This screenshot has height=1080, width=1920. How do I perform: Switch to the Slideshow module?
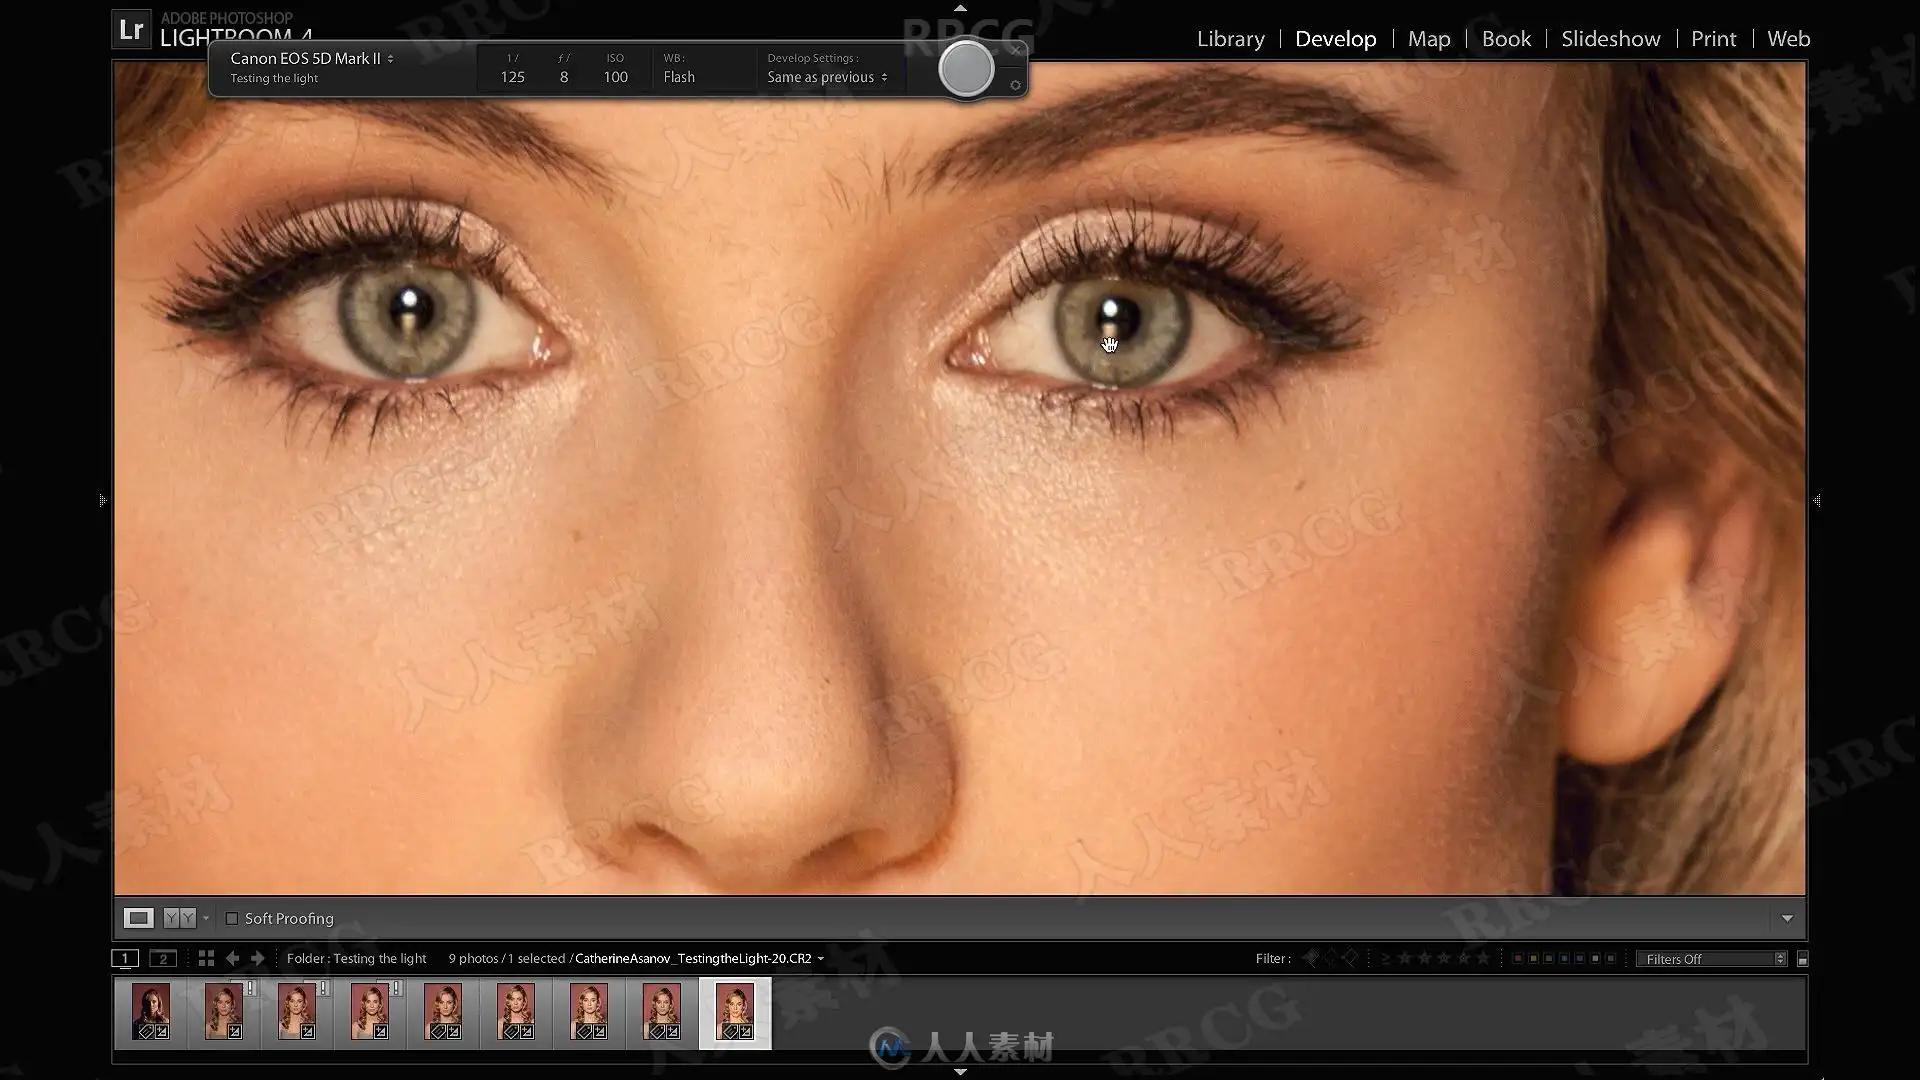tap(1610, 39)
